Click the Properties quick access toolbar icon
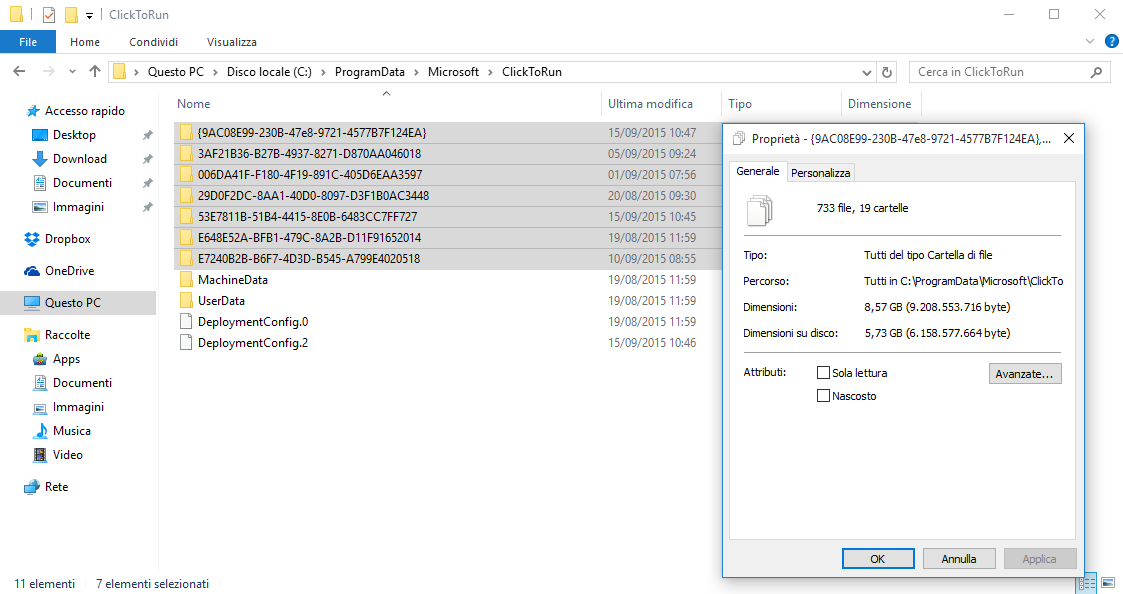Viewport: 1123px width, 594px height. (x=49, y=14)
